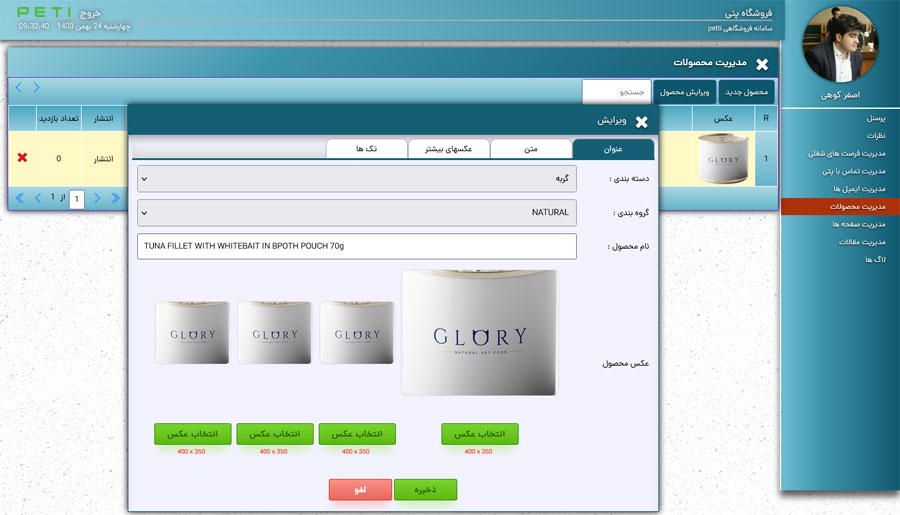Image resolution: width=900 pixels, height=515 pixels.
Task: Click the عکس column header
Action: pyautogui.click(x=723, y=118)
